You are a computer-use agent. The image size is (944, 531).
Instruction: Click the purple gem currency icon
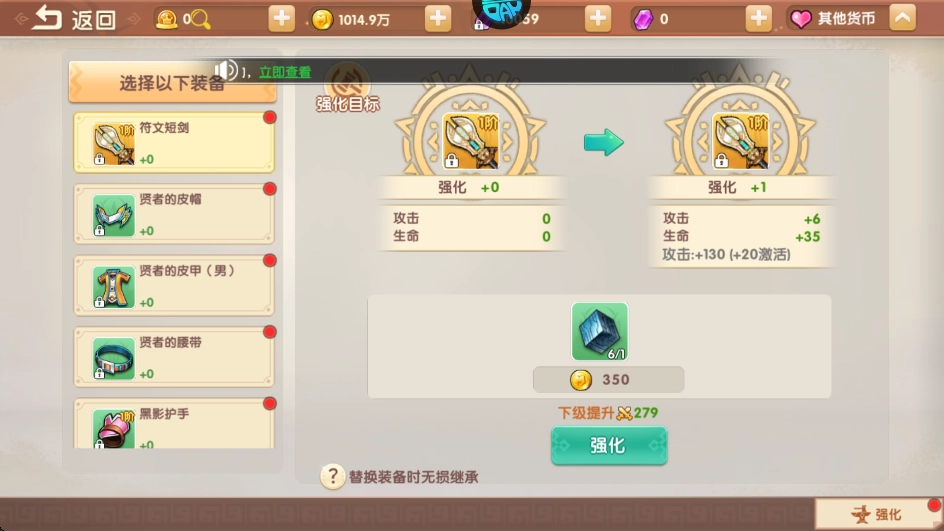(x=643, y=19)
